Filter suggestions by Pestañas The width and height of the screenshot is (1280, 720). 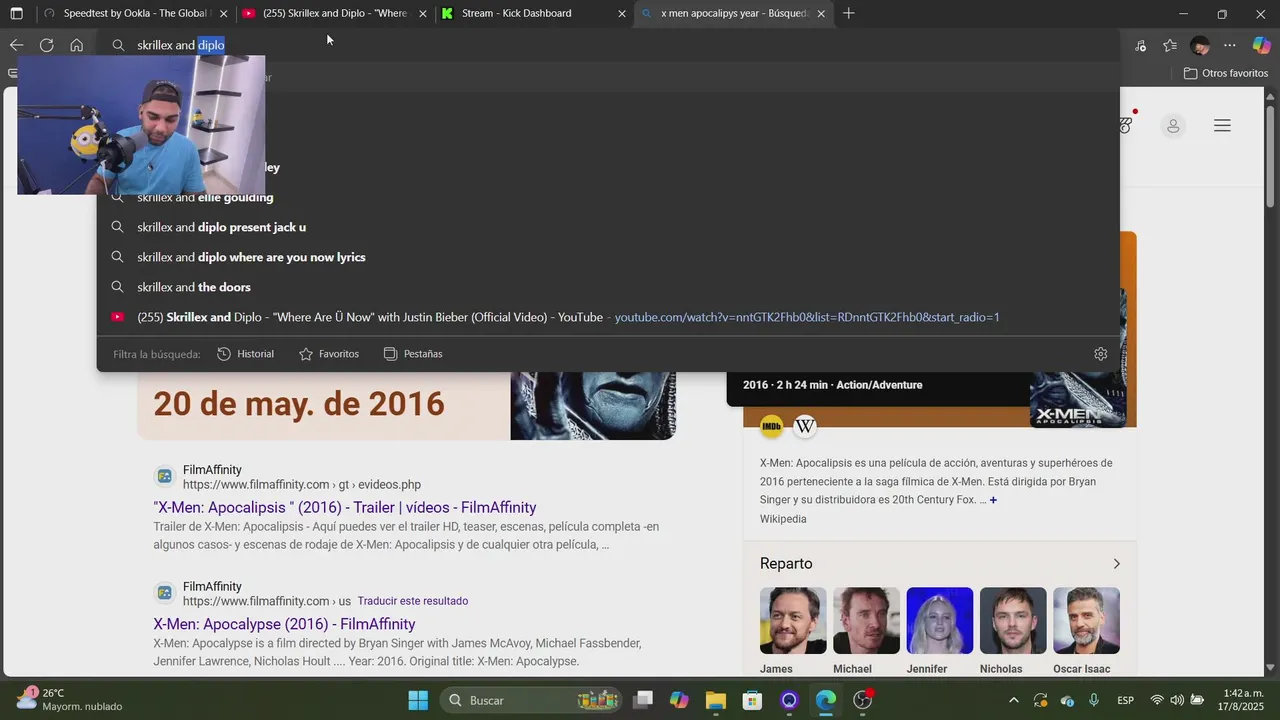413,354
